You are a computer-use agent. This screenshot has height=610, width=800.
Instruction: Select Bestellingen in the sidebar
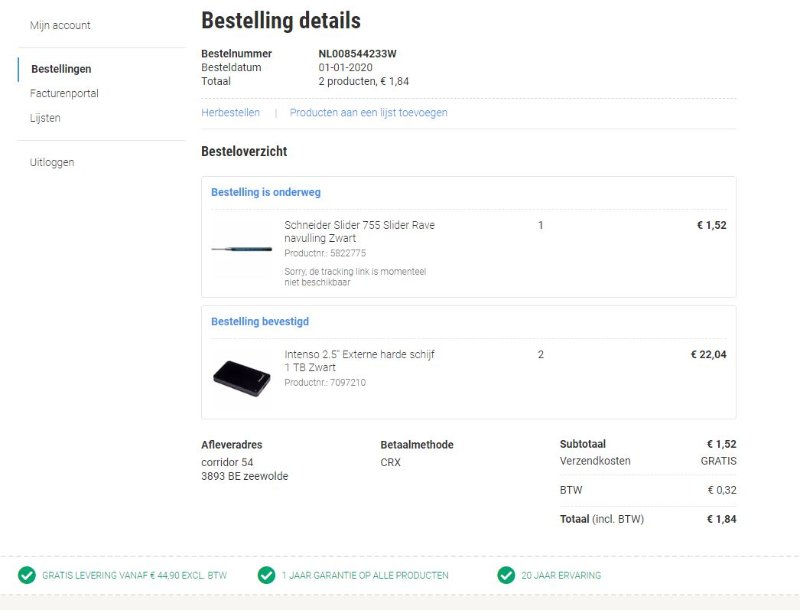pyautogui.click(x=60, y=69)
